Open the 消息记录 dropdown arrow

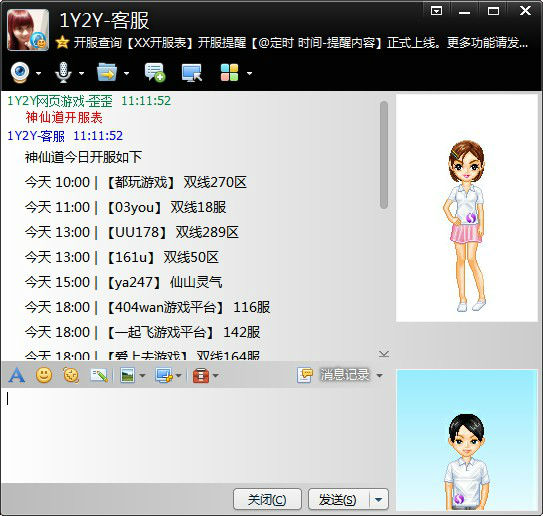[380, 375]
